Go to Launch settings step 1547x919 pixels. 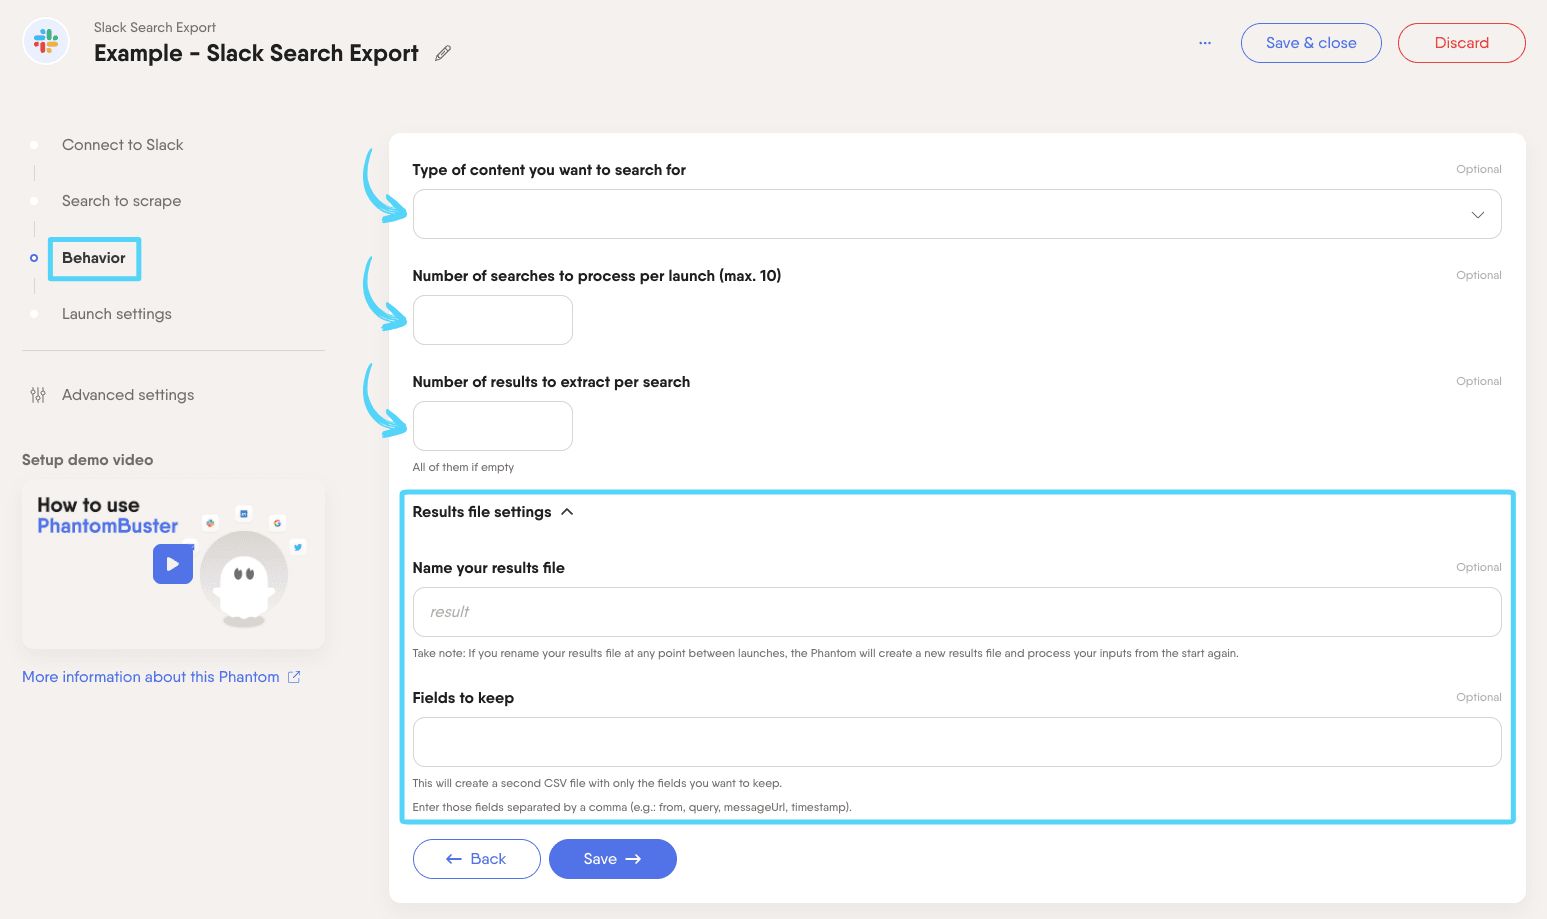tap(116, 314)
